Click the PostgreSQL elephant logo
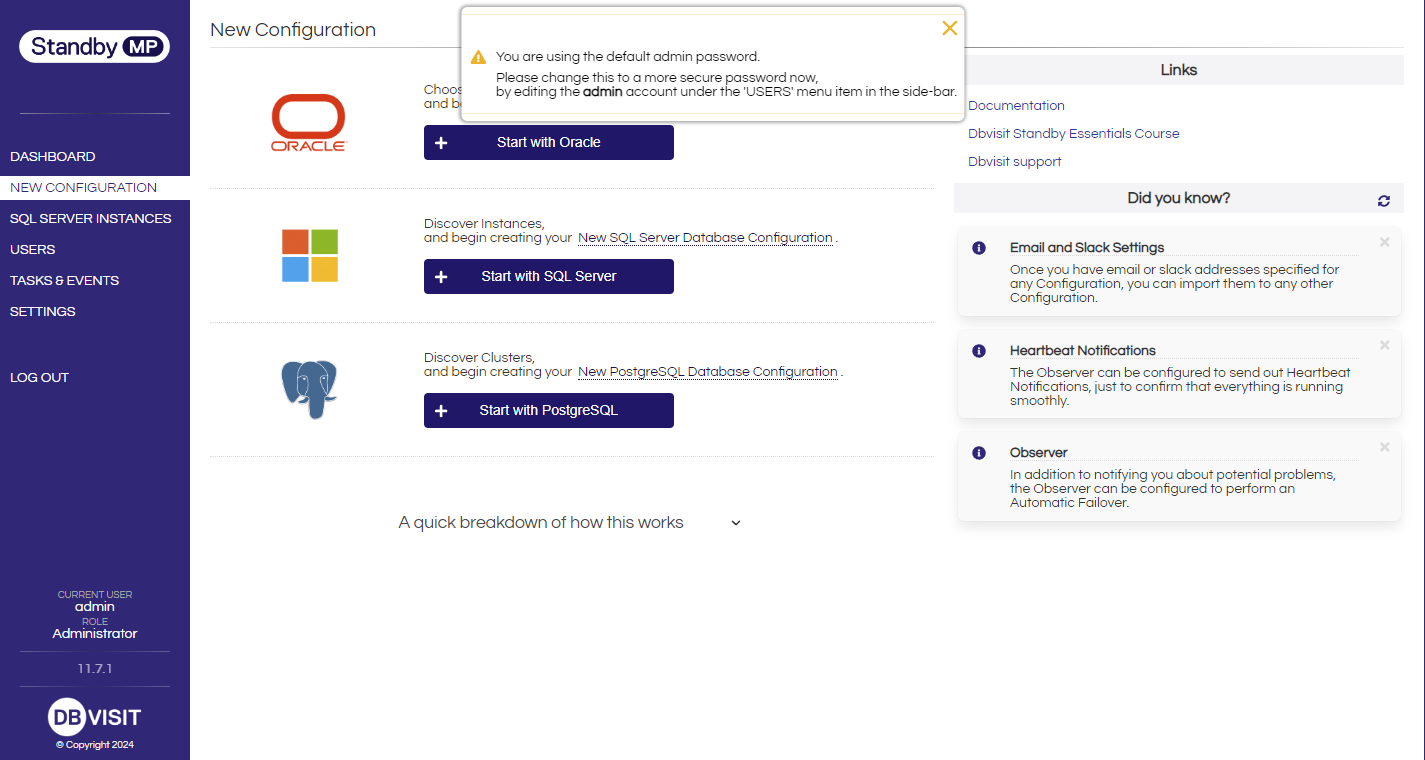 309,389
